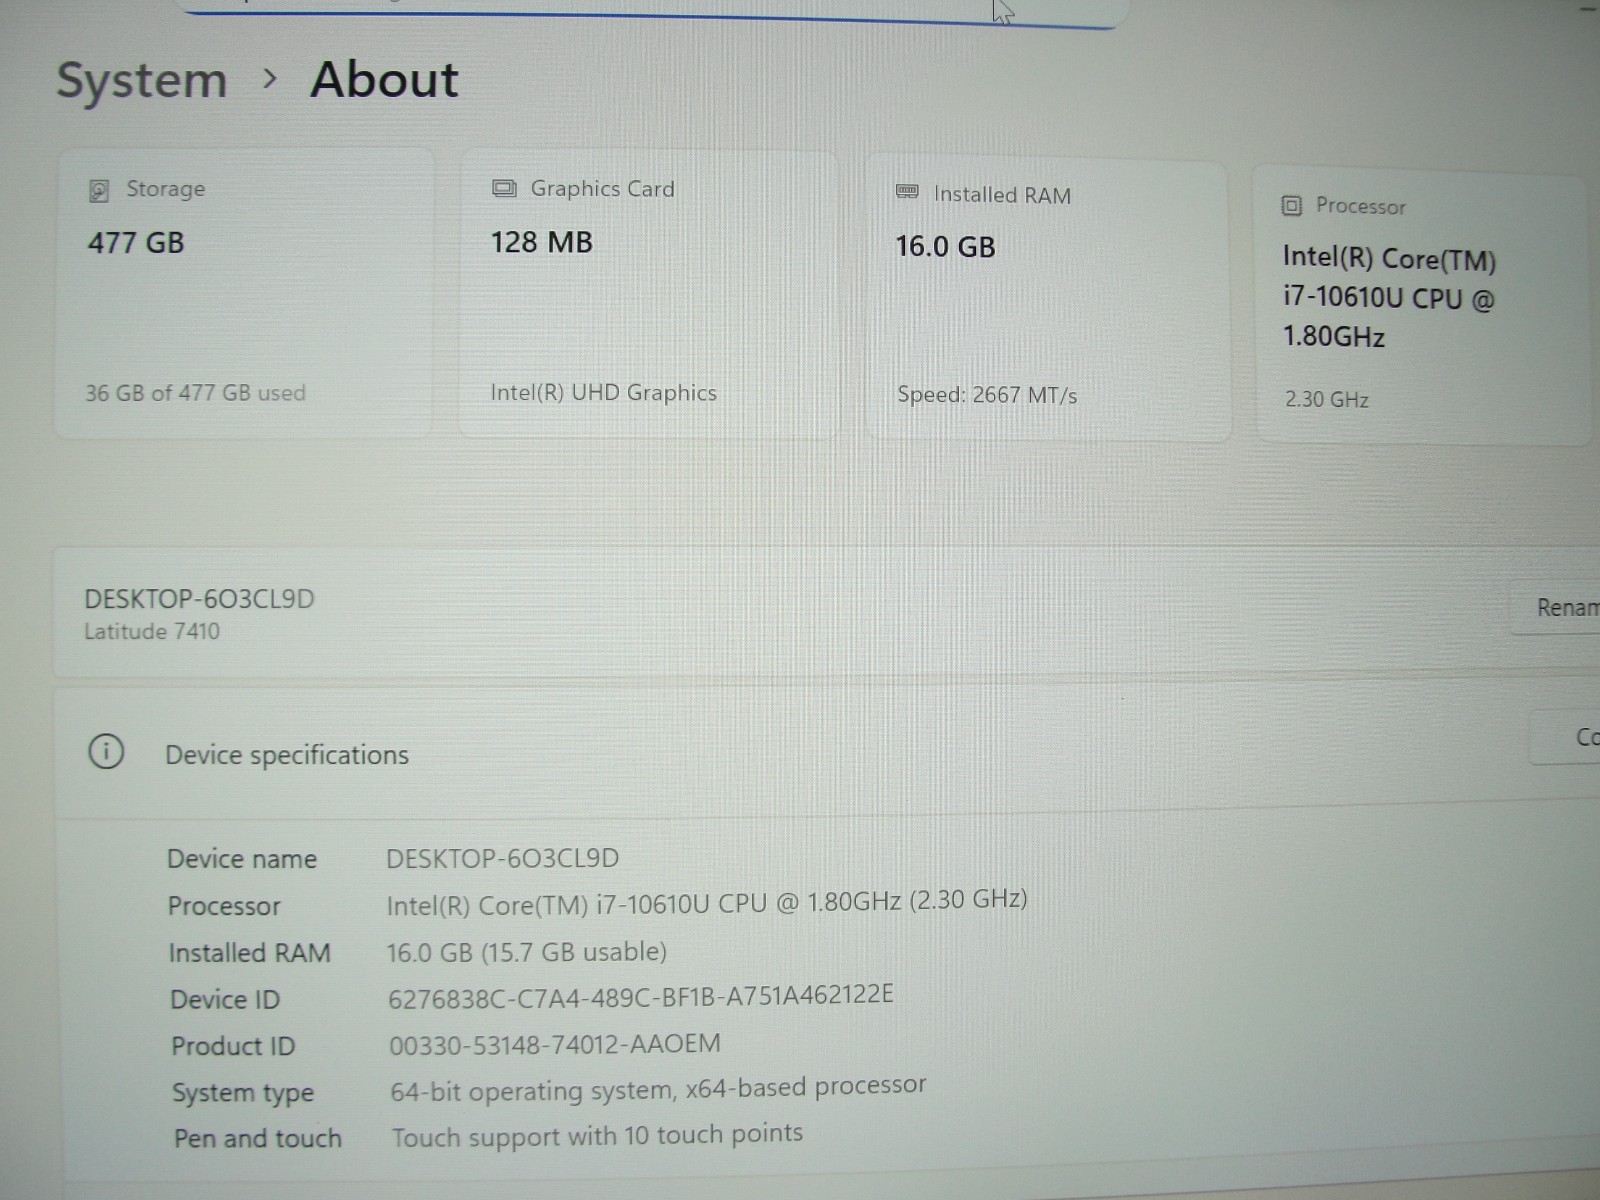
Task: Click the 'Device name' row label
Action: tap(242, 859)
